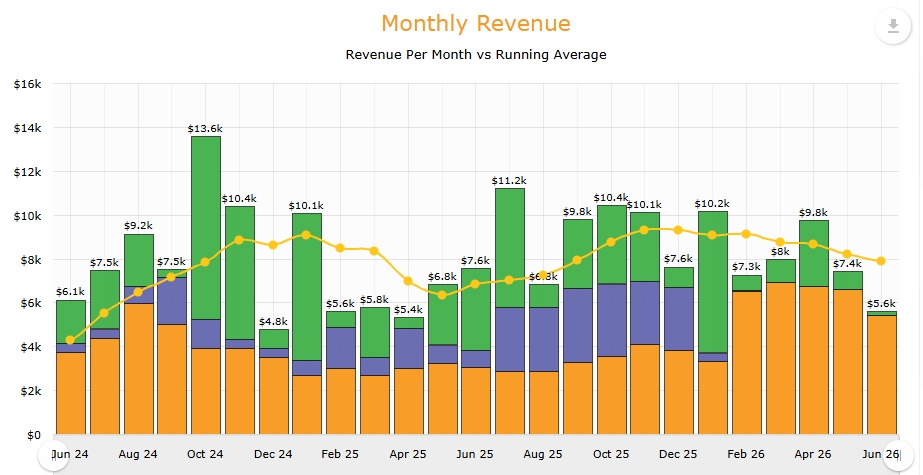923x475 pixels.
Task: Select the purple segment of the Apr 25 bar
Action: tap(409, 348)
